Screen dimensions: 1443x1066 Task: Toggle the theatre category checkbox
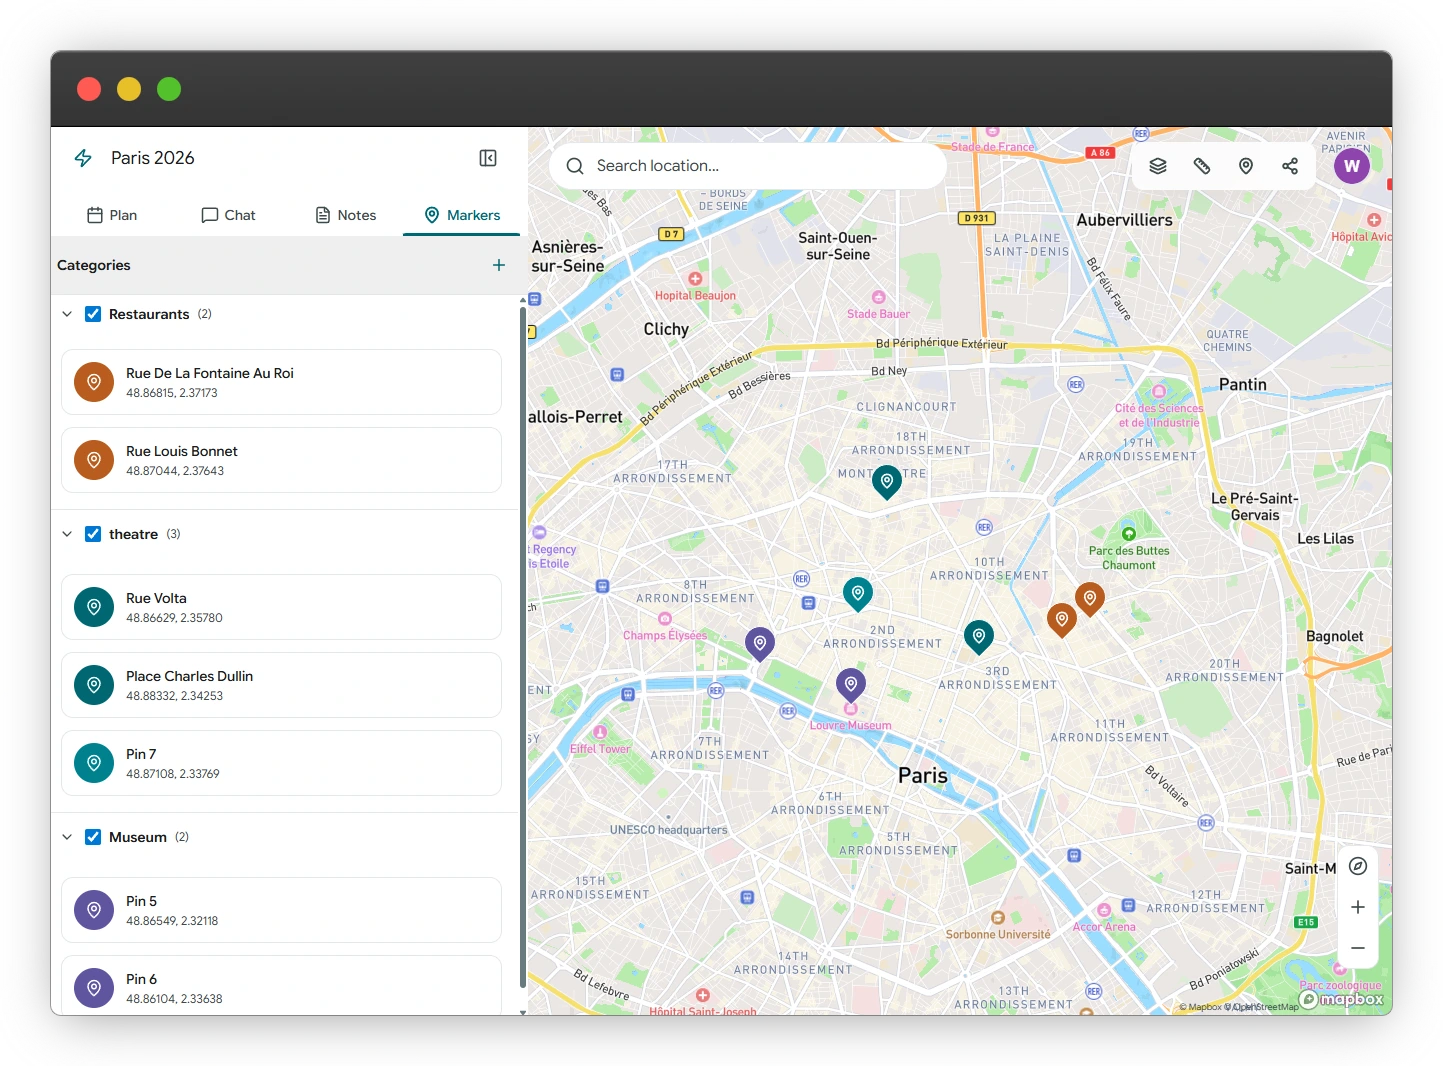pos(93,534)
